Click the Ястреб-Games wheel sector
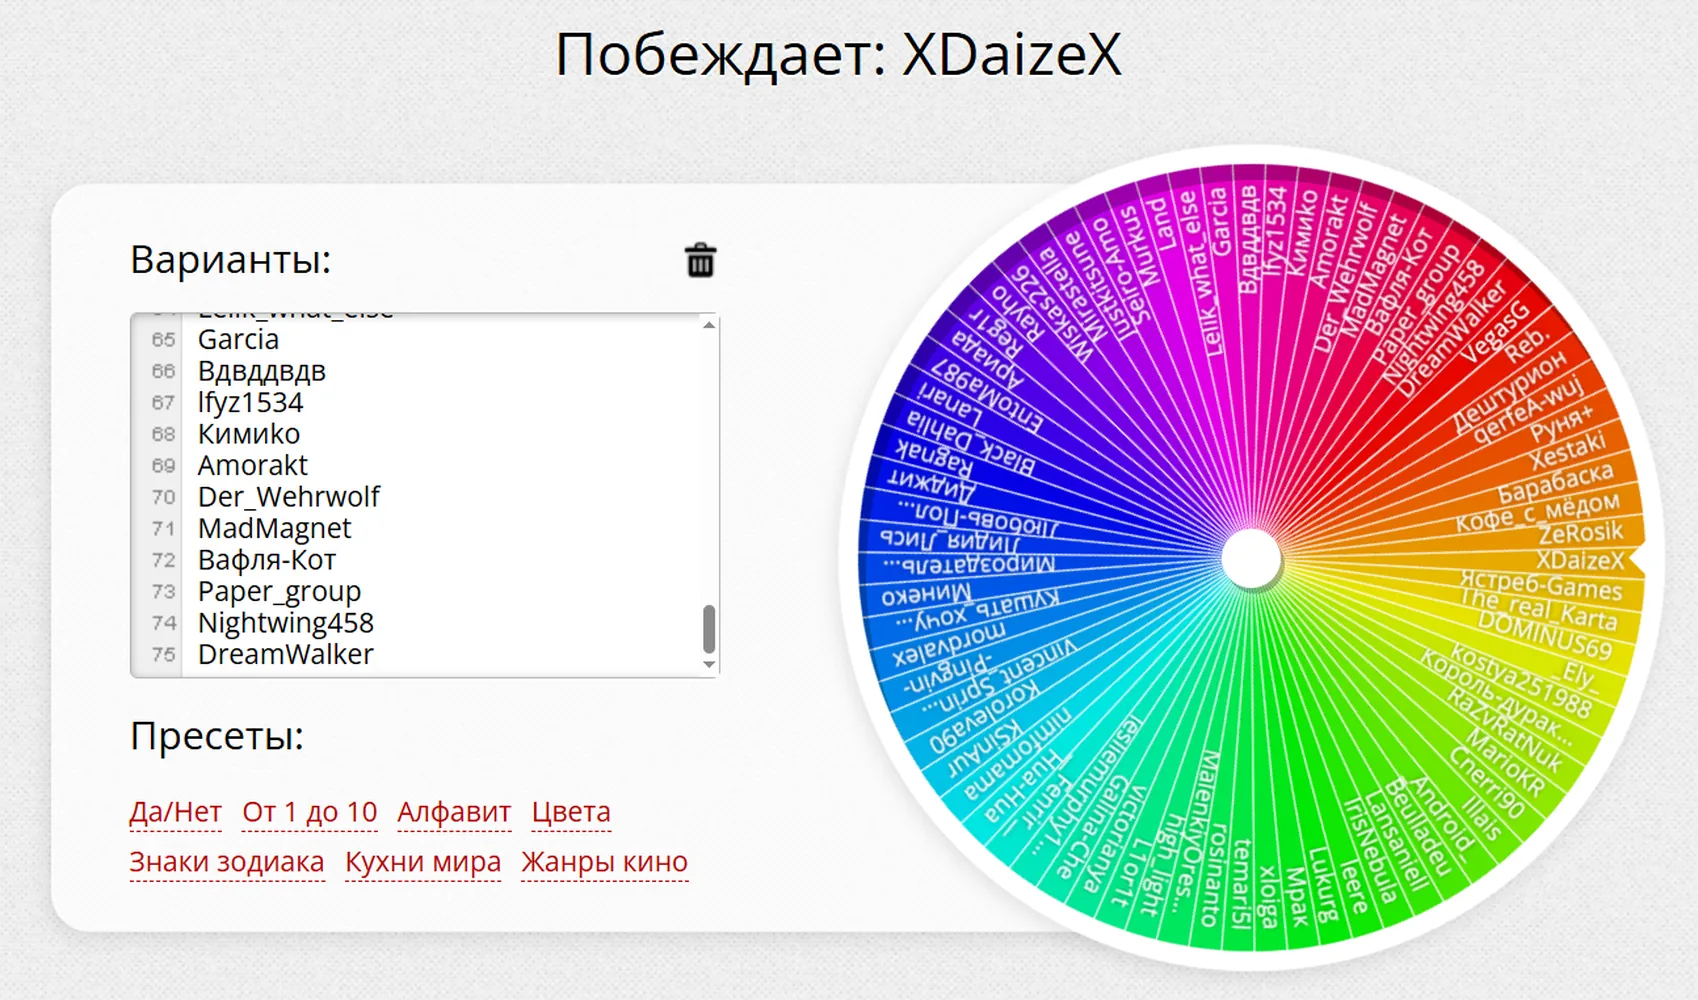The image size is (1698, 1000). [x=1541, y=585]
